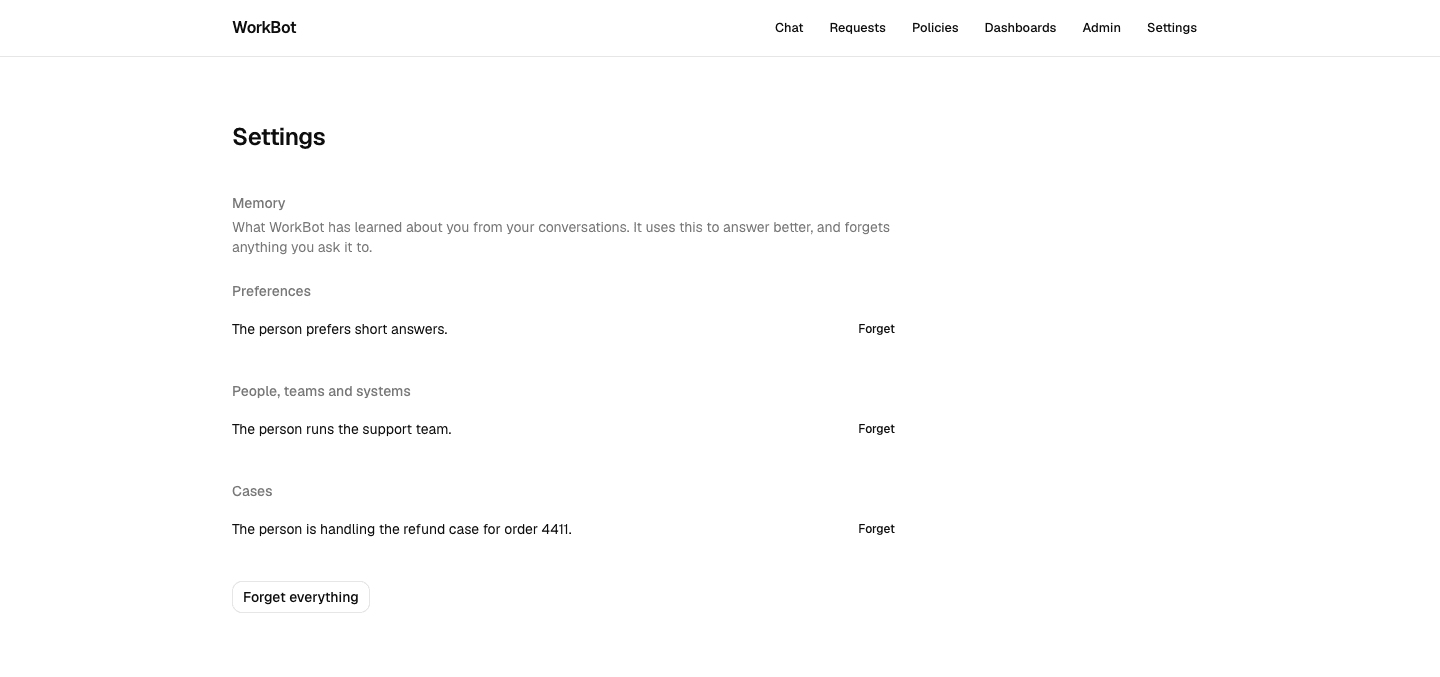Image resolution: width=1440 pixels, height=677 pixels.
Task: Forget the refund case order 4411 memory
Action: coord(876,529)
